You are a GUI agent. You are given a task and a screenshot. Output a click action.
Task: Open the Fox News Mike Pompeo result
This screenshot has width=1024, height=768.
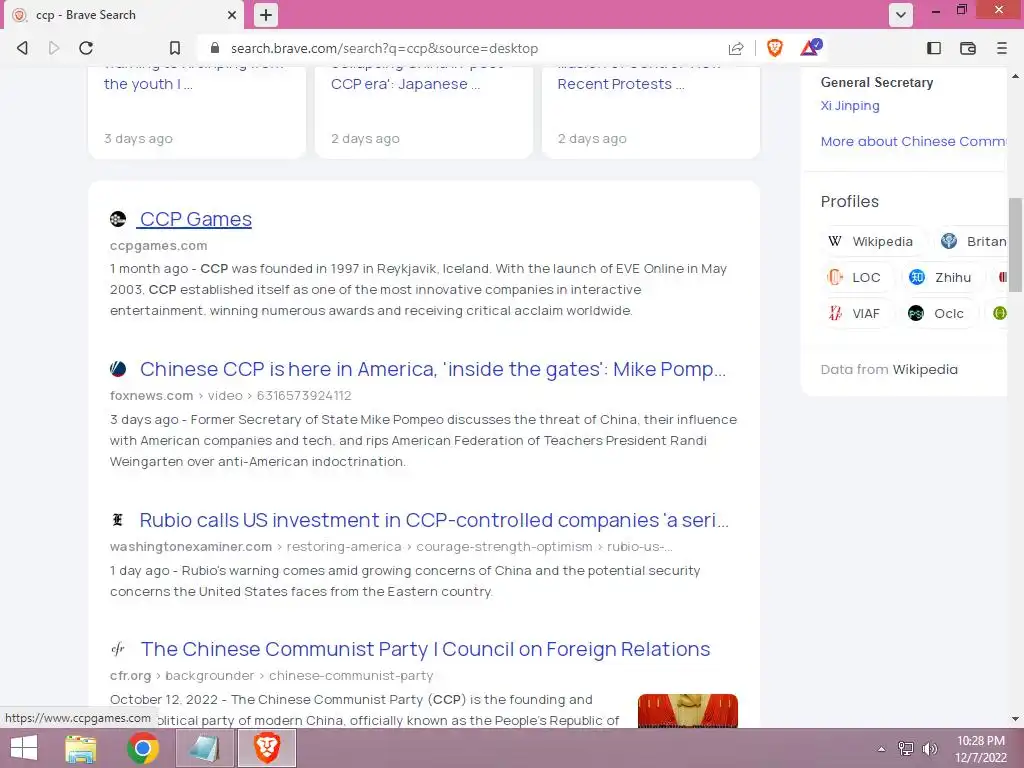(432, 369)
